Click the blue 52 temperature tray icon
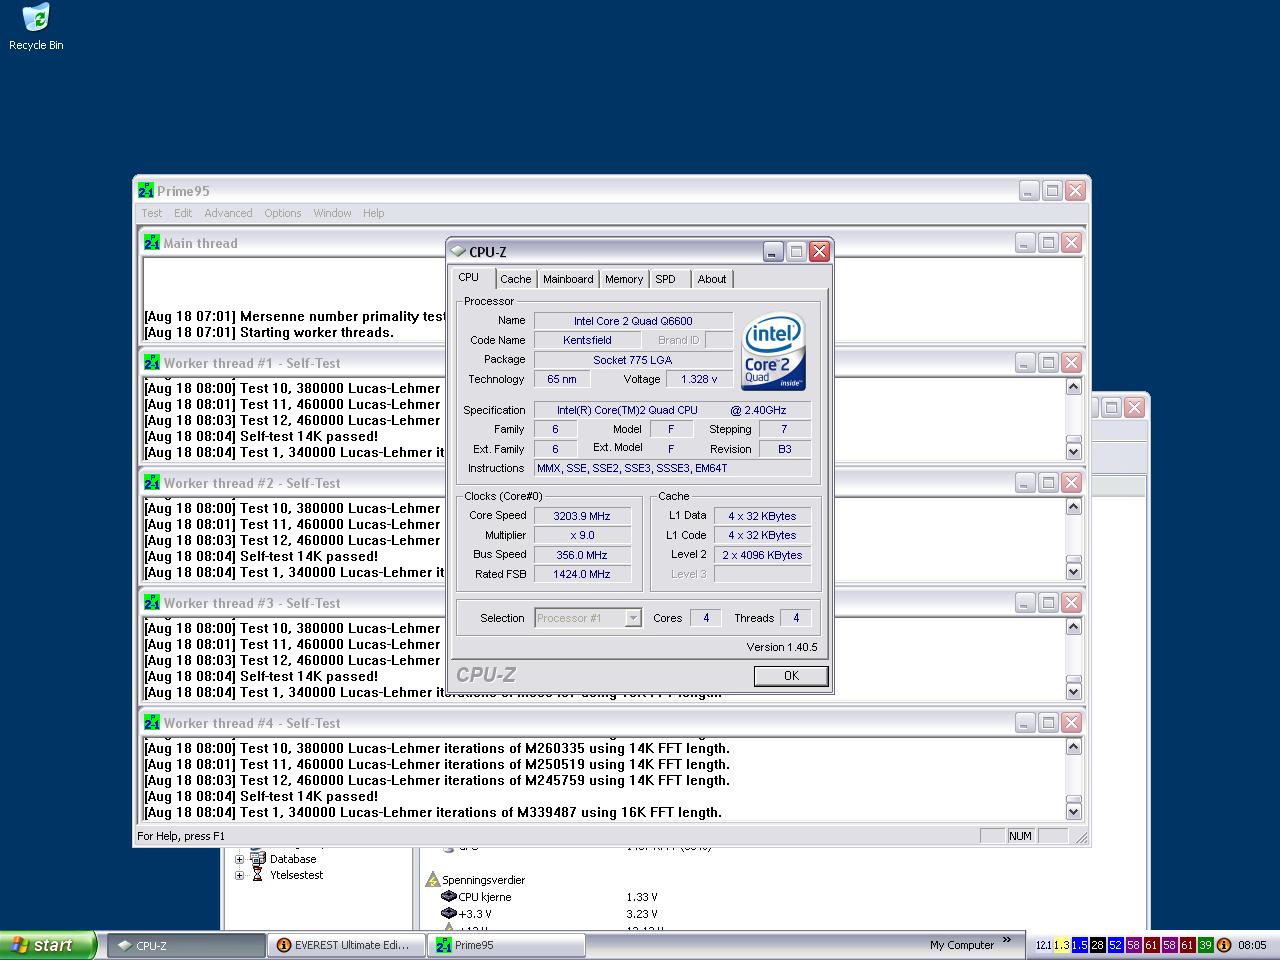 point(1116,945)
